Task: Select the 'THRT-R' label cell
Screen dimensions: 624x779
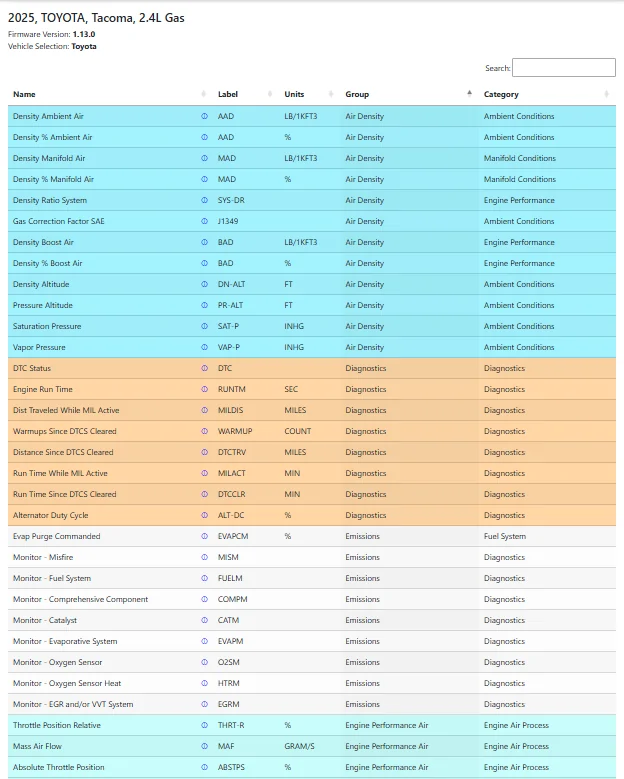Action: point(245,725)
